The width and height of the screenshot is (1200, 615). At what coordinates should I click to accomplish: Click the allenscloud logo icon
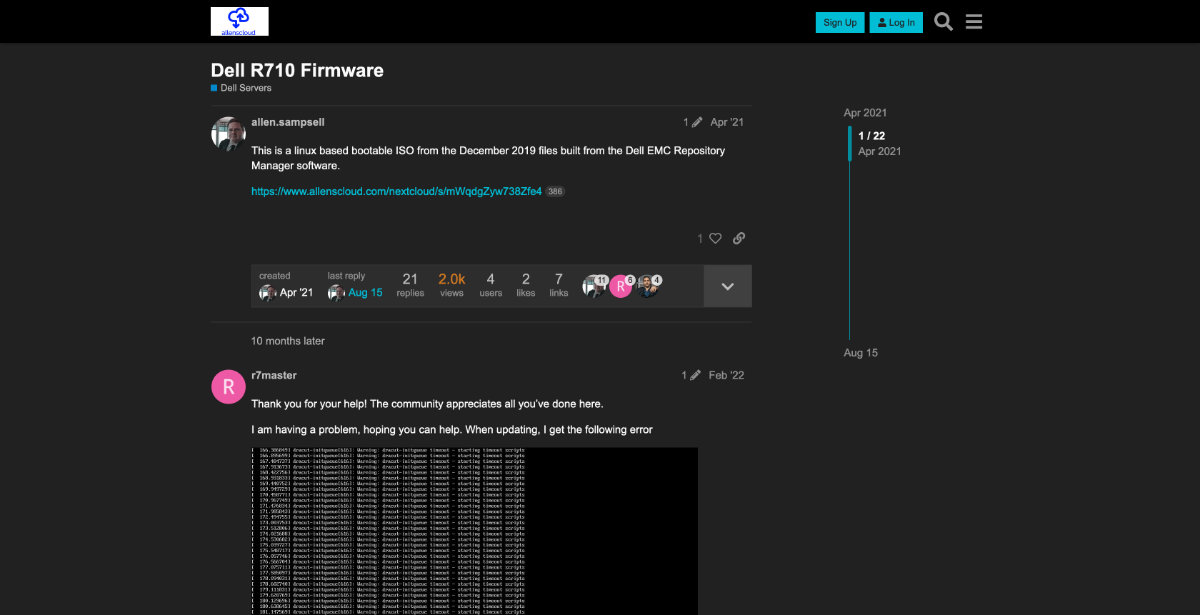(238, 21)
